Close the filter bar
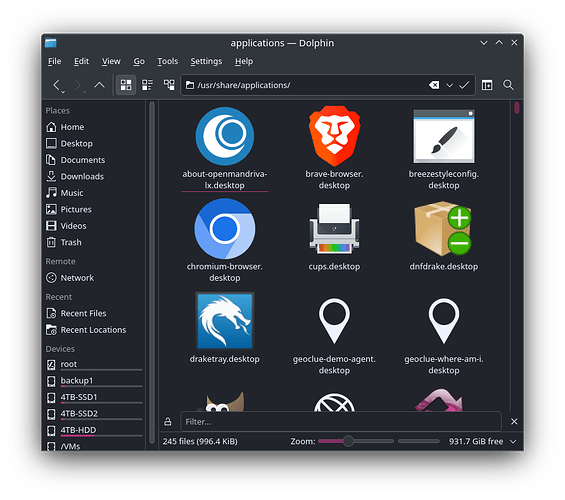The height and width of the screenshot is (500, 565). point(514,421)
